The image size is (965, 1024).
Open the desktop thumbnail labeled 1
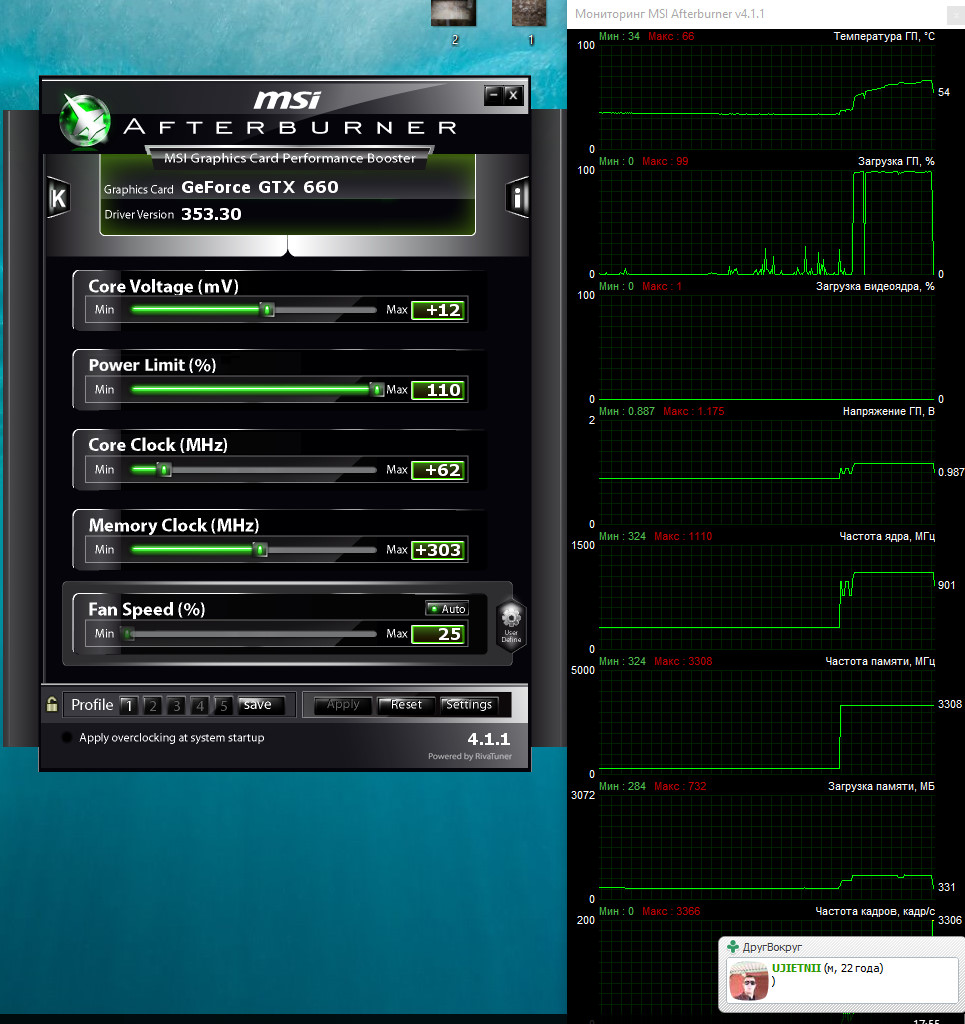[530, 22]
